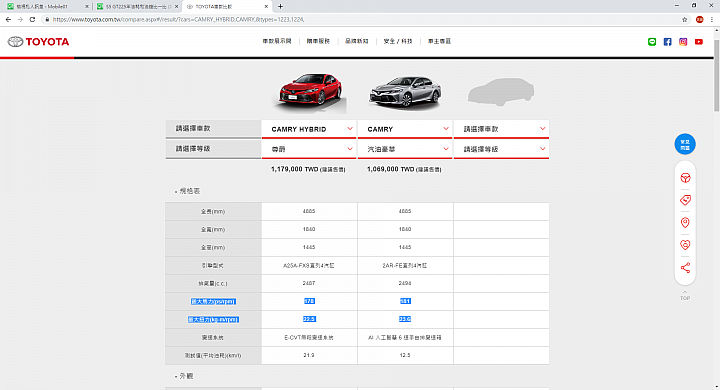Click the heart sidebar icon
The image size is (720, 390).
685,245
